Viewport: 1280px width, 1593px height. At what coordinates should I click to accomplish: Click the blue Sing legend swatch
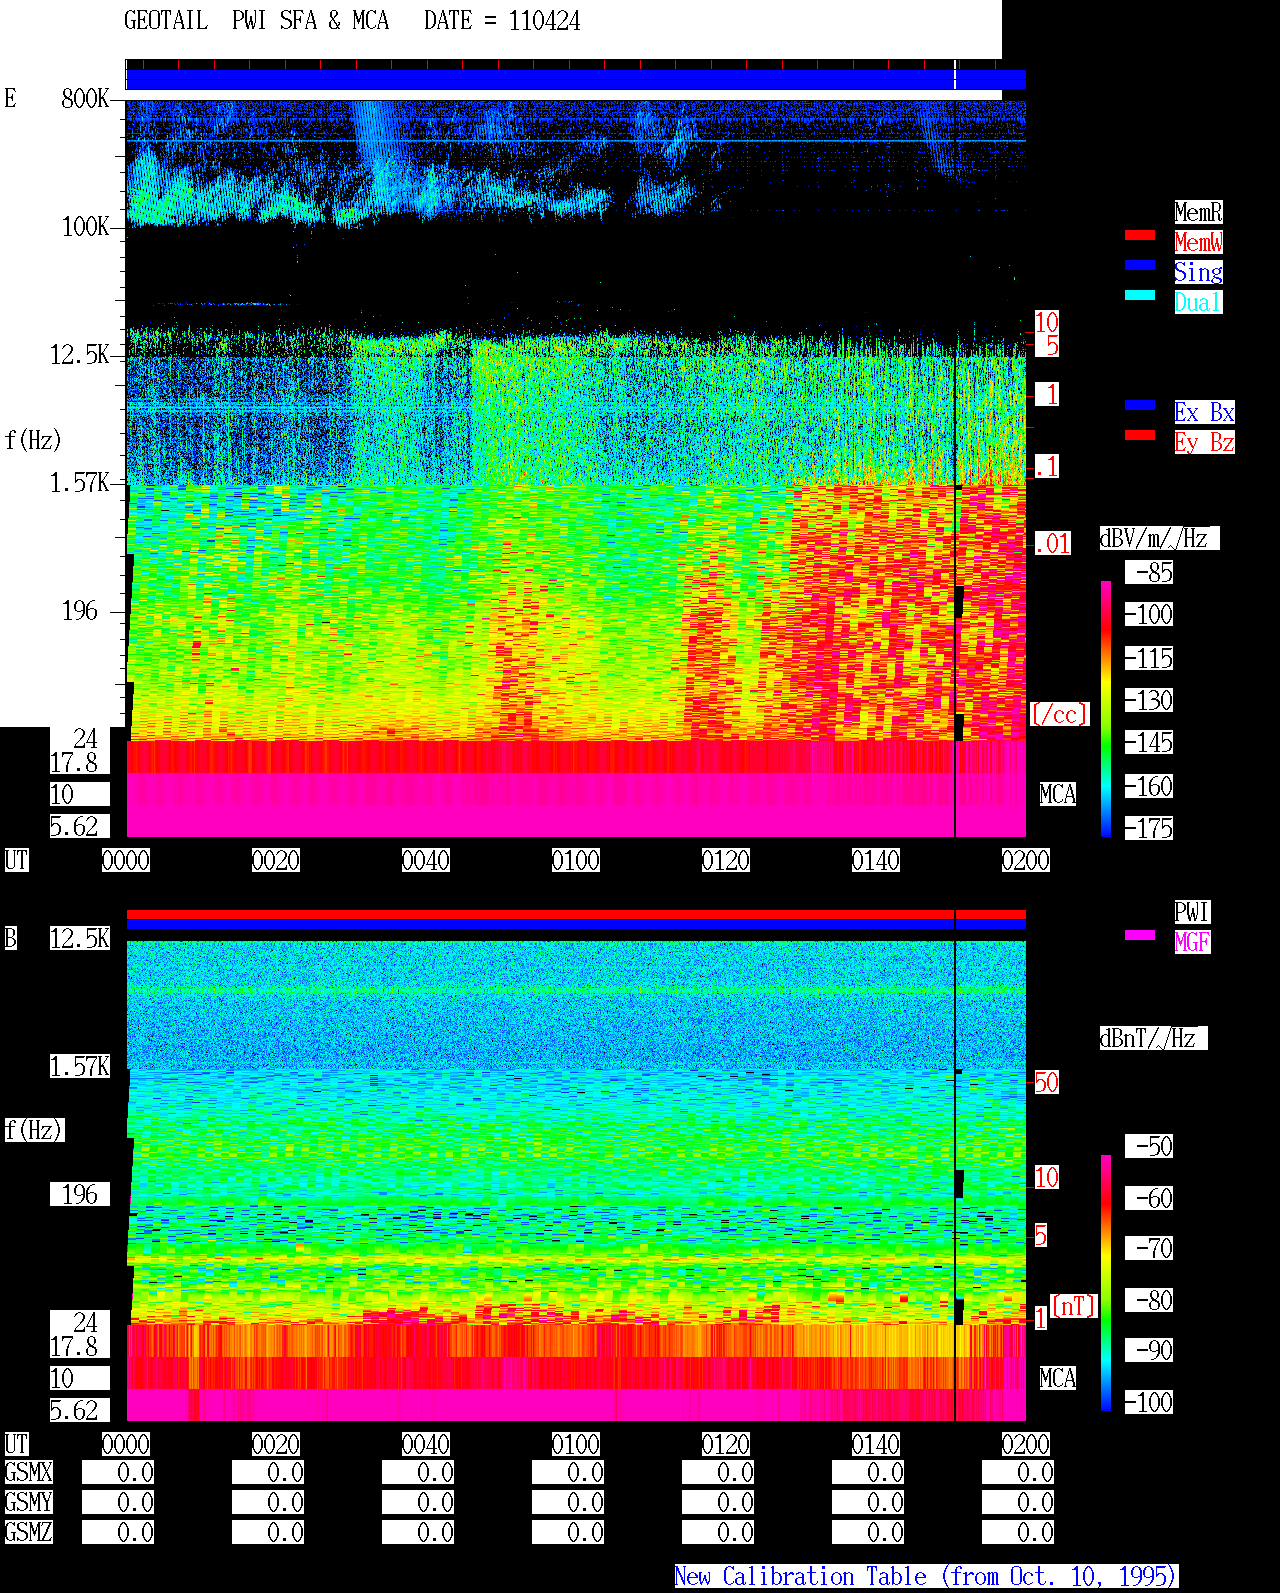[1140, 265]
